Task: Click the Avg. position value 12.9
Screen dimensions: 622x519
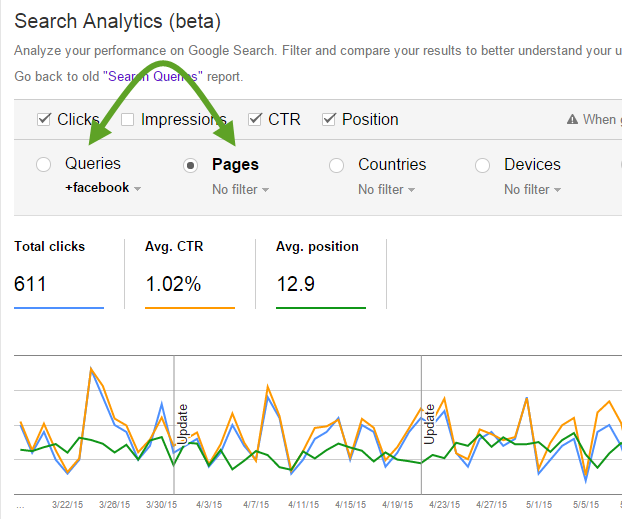Action: click(x=295, y=284)
